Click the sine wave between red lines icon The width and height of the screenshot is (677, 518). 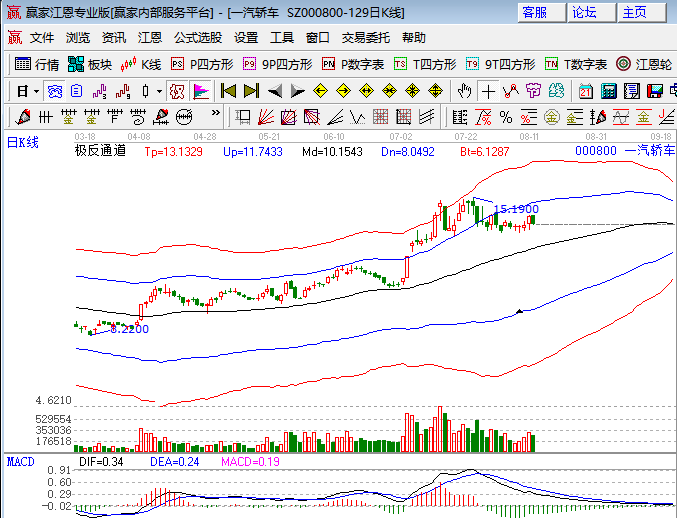[x=621, y=117]
